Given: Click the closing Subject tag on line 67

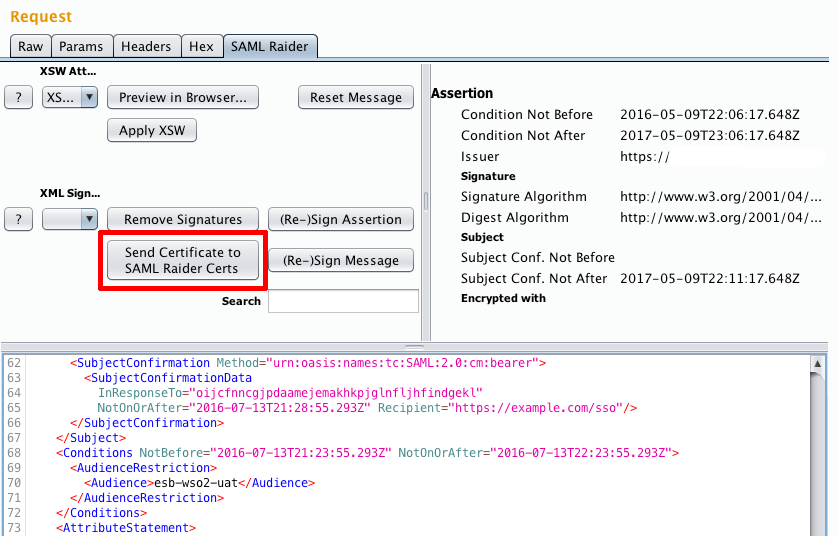Looking at the screenshot, I should (91, 438).
